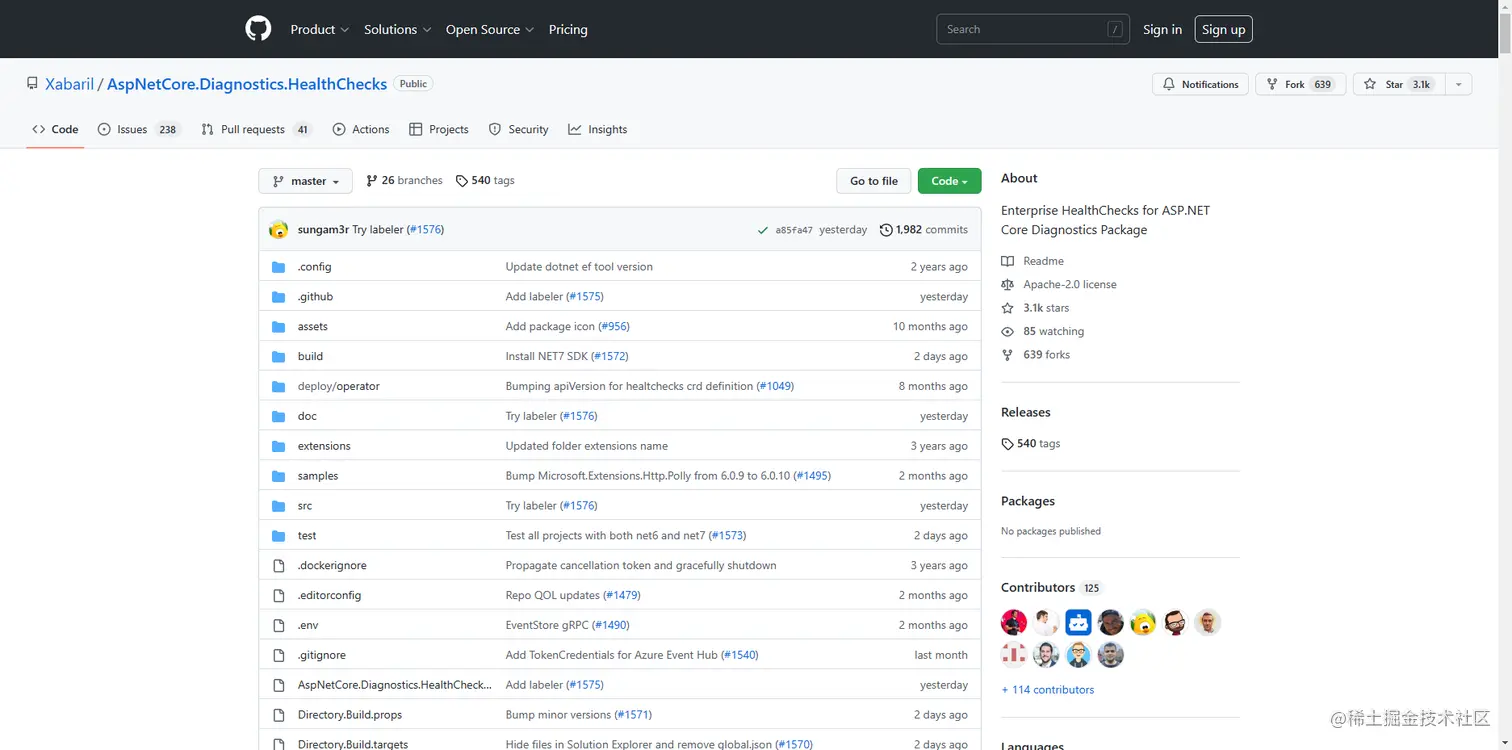Focus the Search input field

[1033, 30]
